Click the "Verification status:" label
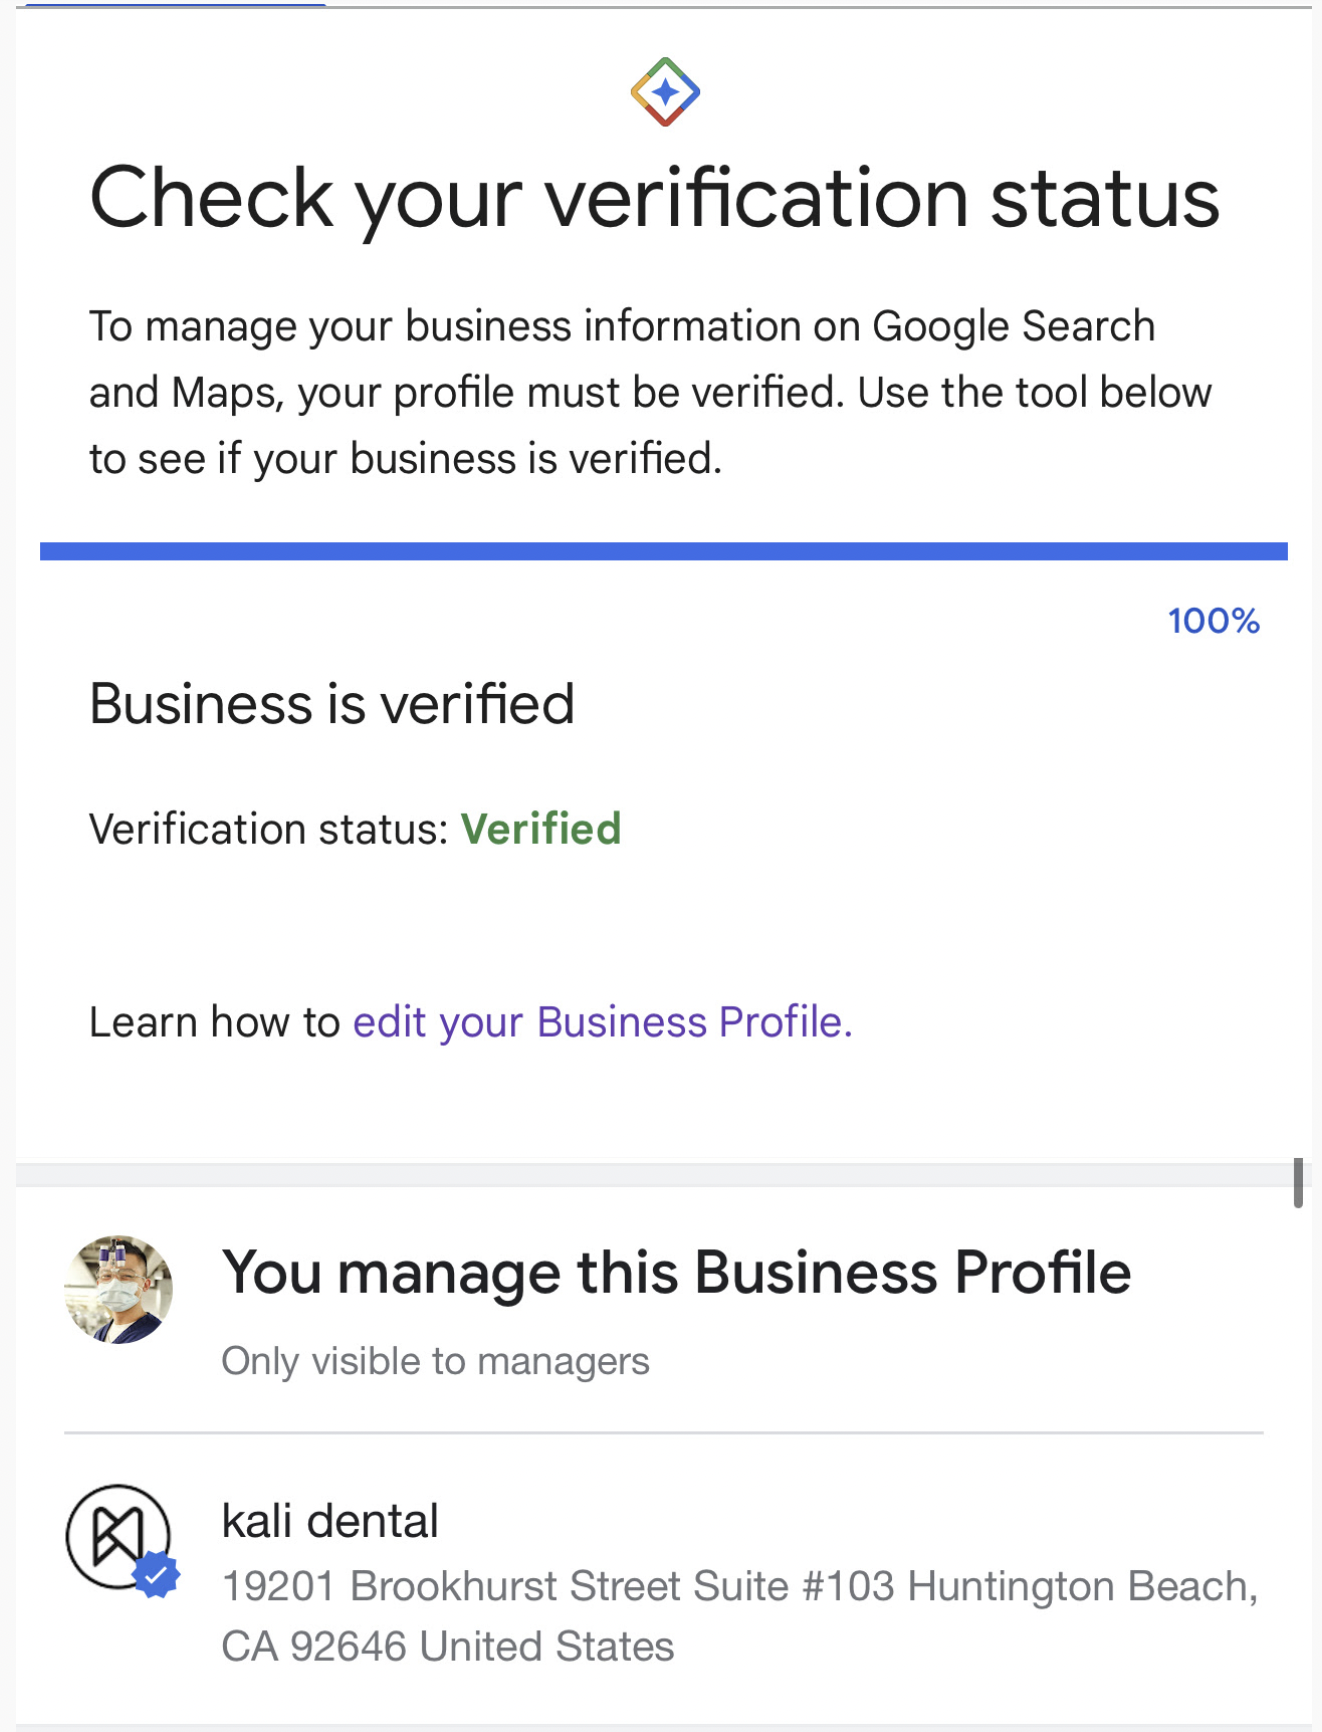Viewport: 1322px width, 1732px height. [269, 829]
